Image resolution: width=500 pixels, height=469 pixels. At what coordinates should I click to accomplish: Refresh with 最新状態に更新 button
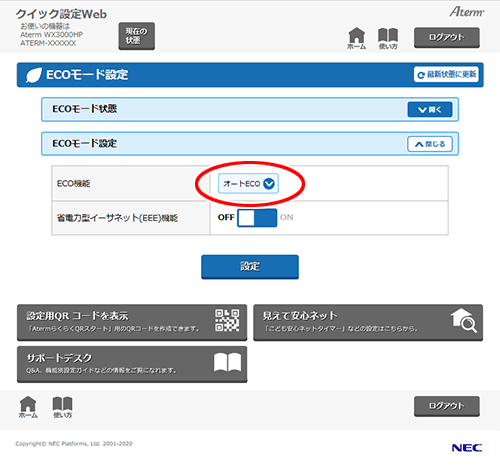click(446, 74)
